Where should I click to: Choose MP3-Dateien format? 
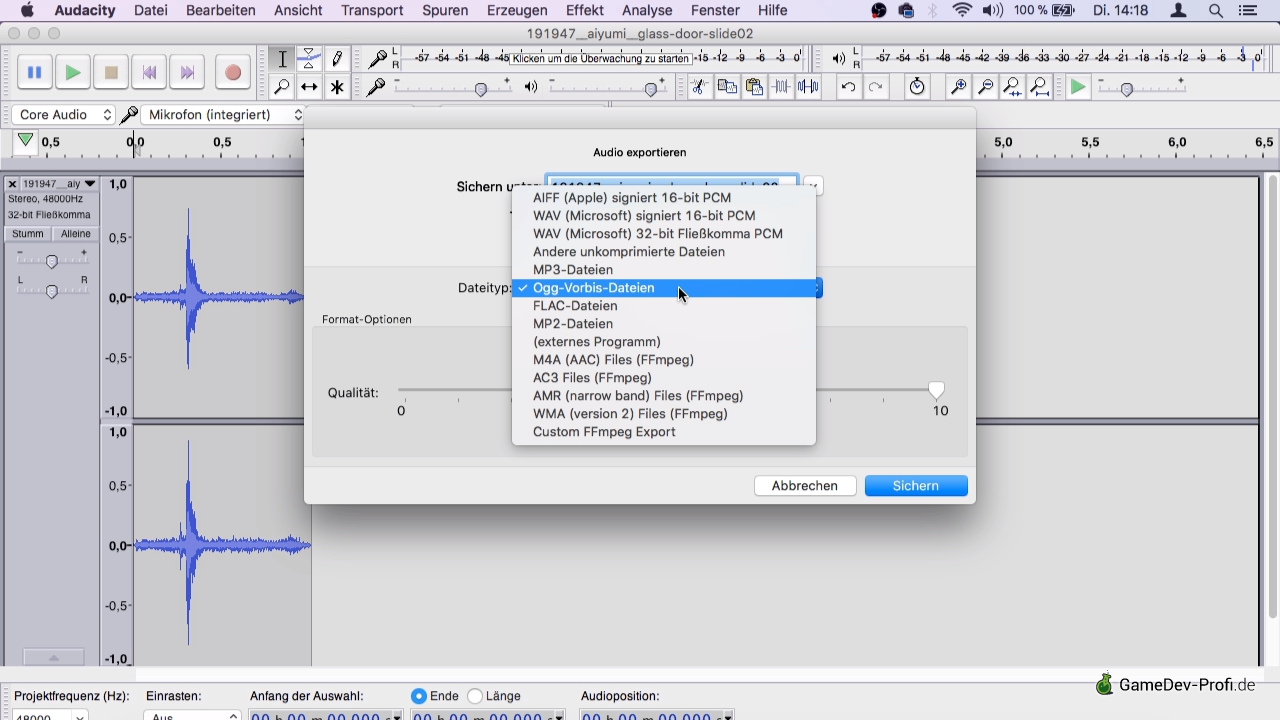[x=664, y=270]
